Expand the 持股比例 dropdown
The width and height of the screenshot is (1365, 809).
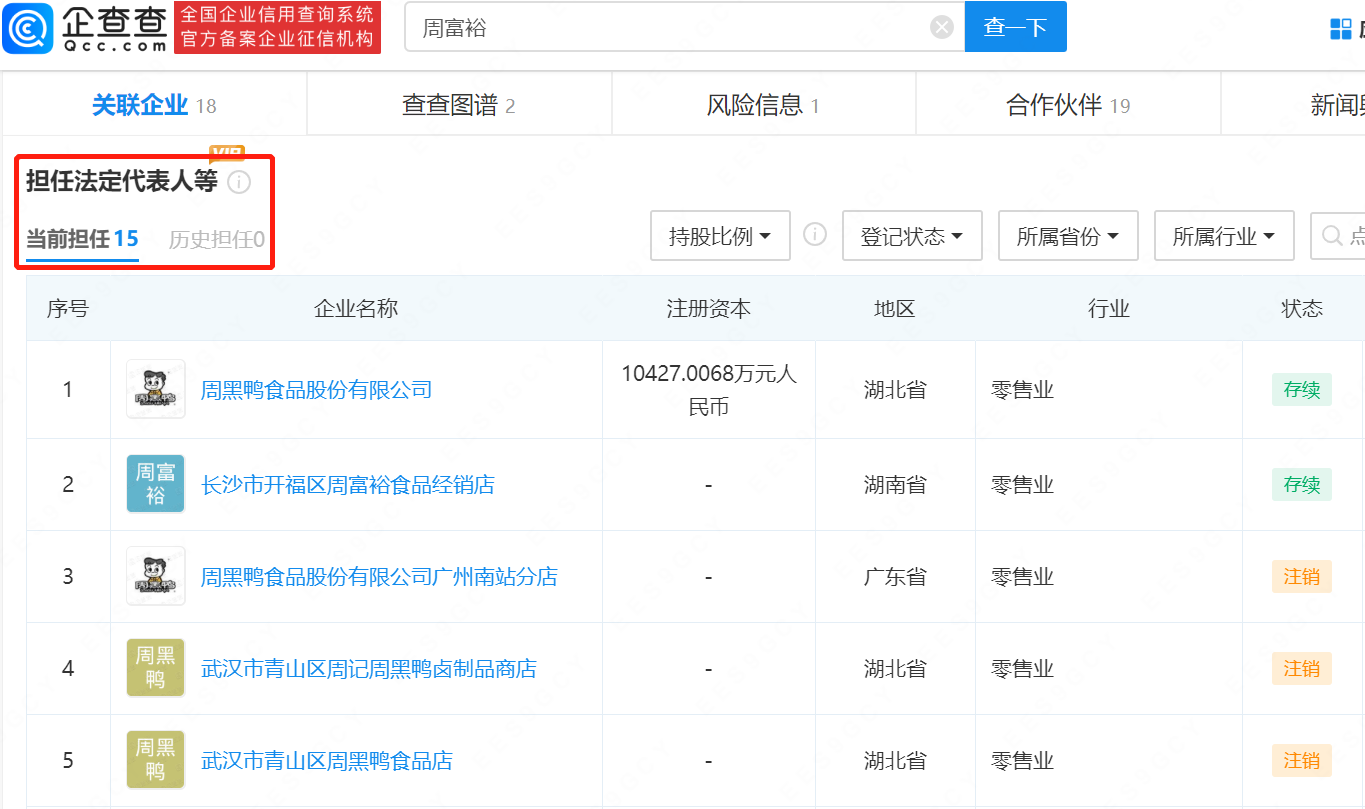pyautogui.click(x=720, y=236)
